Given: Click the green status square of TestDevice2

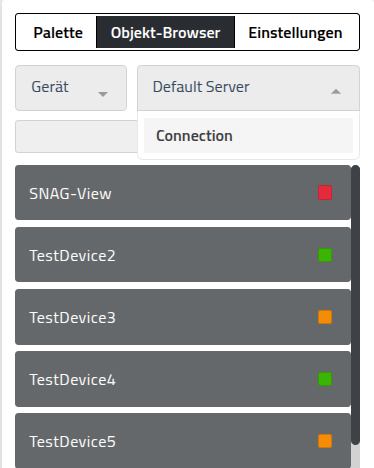Looking at the screenshot, I should pyautogui.click(x=325, y=255).
